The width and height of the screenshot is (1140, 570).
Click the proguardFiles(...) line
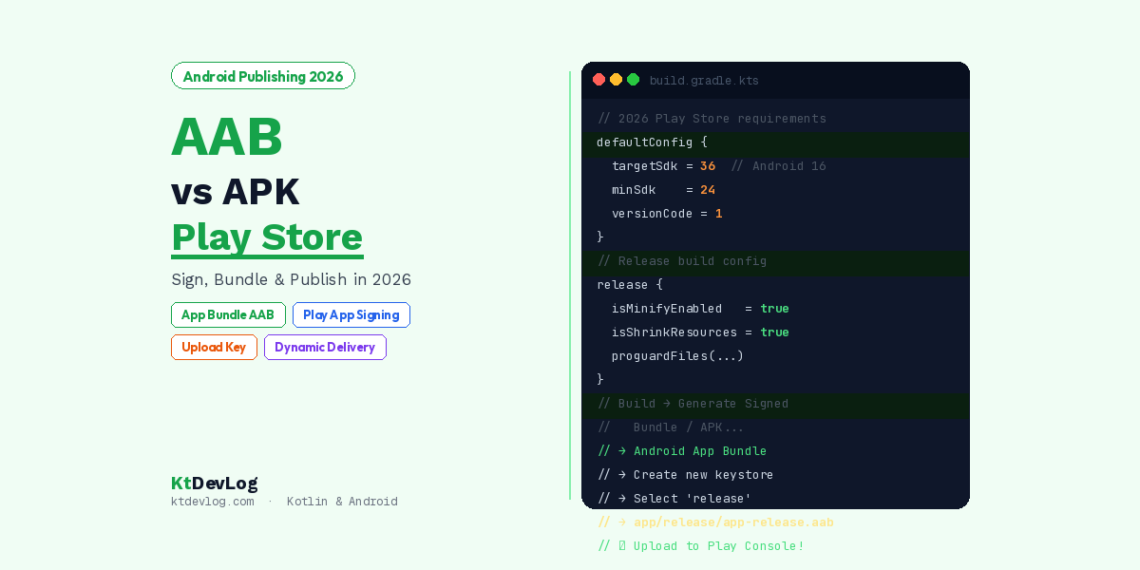(678, 356)
